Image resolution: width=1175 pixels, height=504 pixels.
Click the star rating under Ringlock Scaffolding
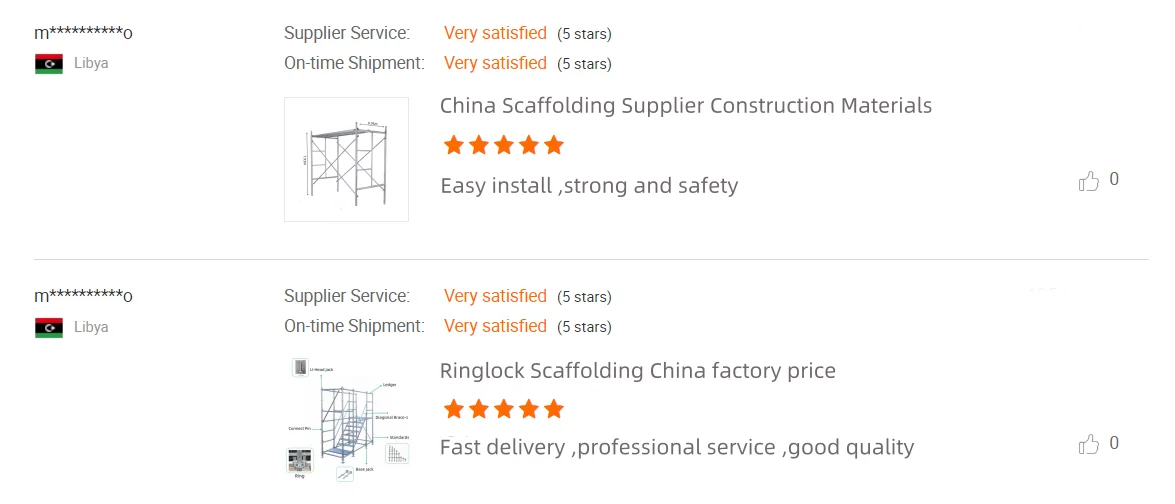pos(503,409)
